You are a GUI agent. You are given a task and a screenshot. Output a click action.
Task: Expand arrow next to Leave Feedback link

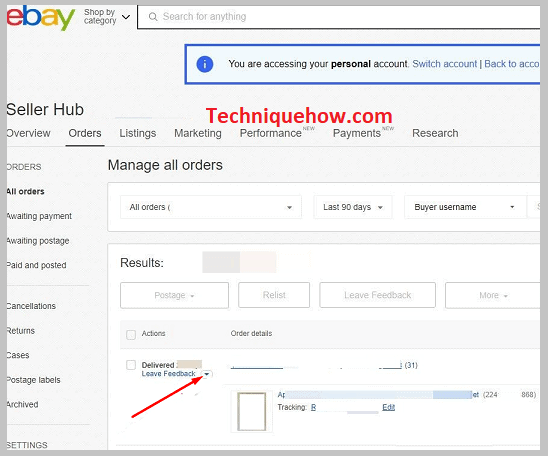click(207, 374)
